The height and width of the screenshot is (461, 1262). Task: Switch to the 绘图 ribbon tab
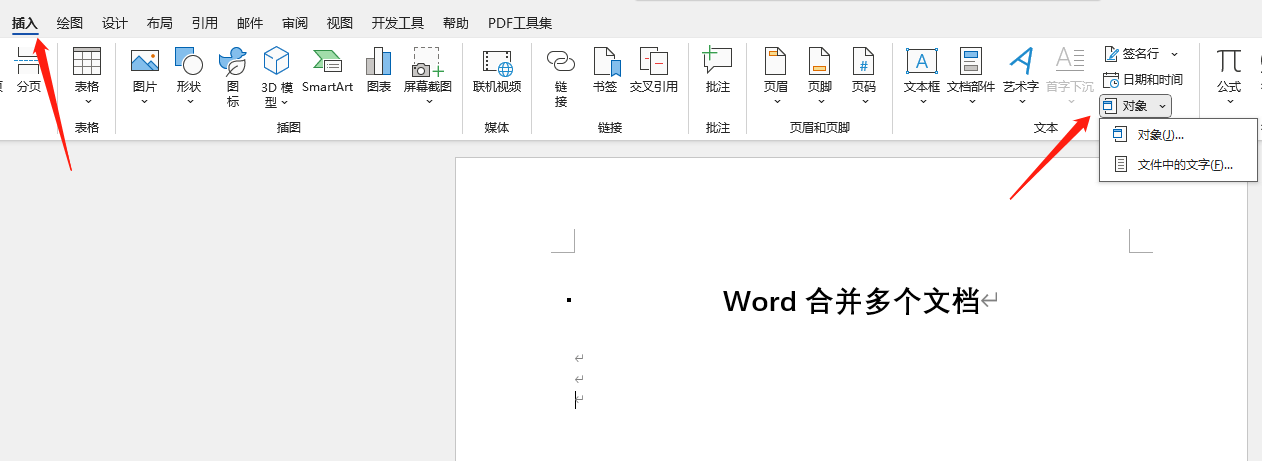70,22
